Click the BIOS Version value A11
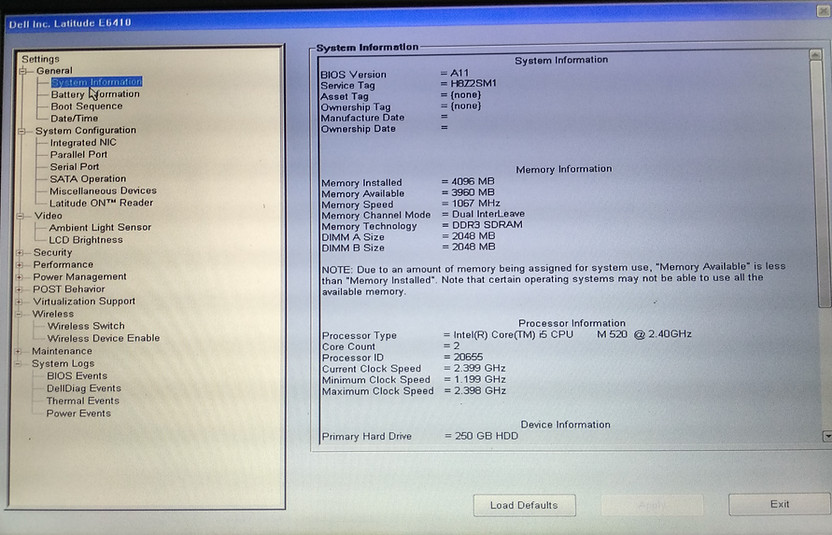Image resolution: width=832 pixels, height=535 pixels. point(460,73)
